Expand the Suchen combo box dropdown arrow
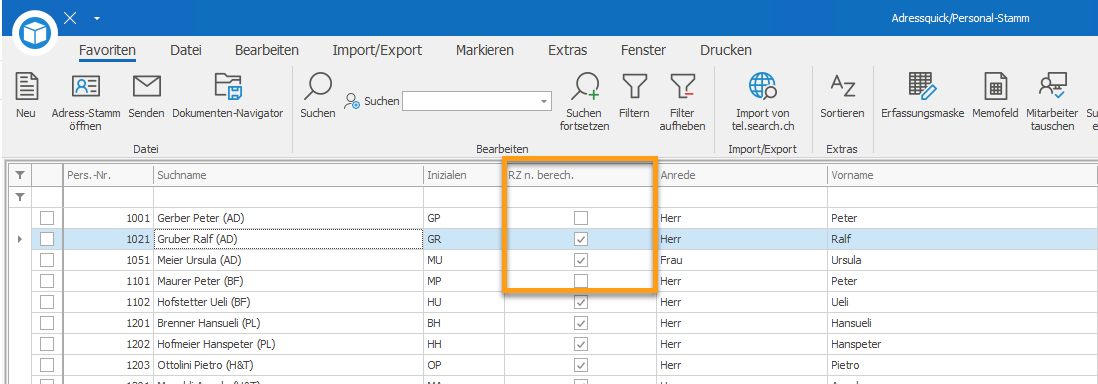1098x384 pixels. [544, 102]
